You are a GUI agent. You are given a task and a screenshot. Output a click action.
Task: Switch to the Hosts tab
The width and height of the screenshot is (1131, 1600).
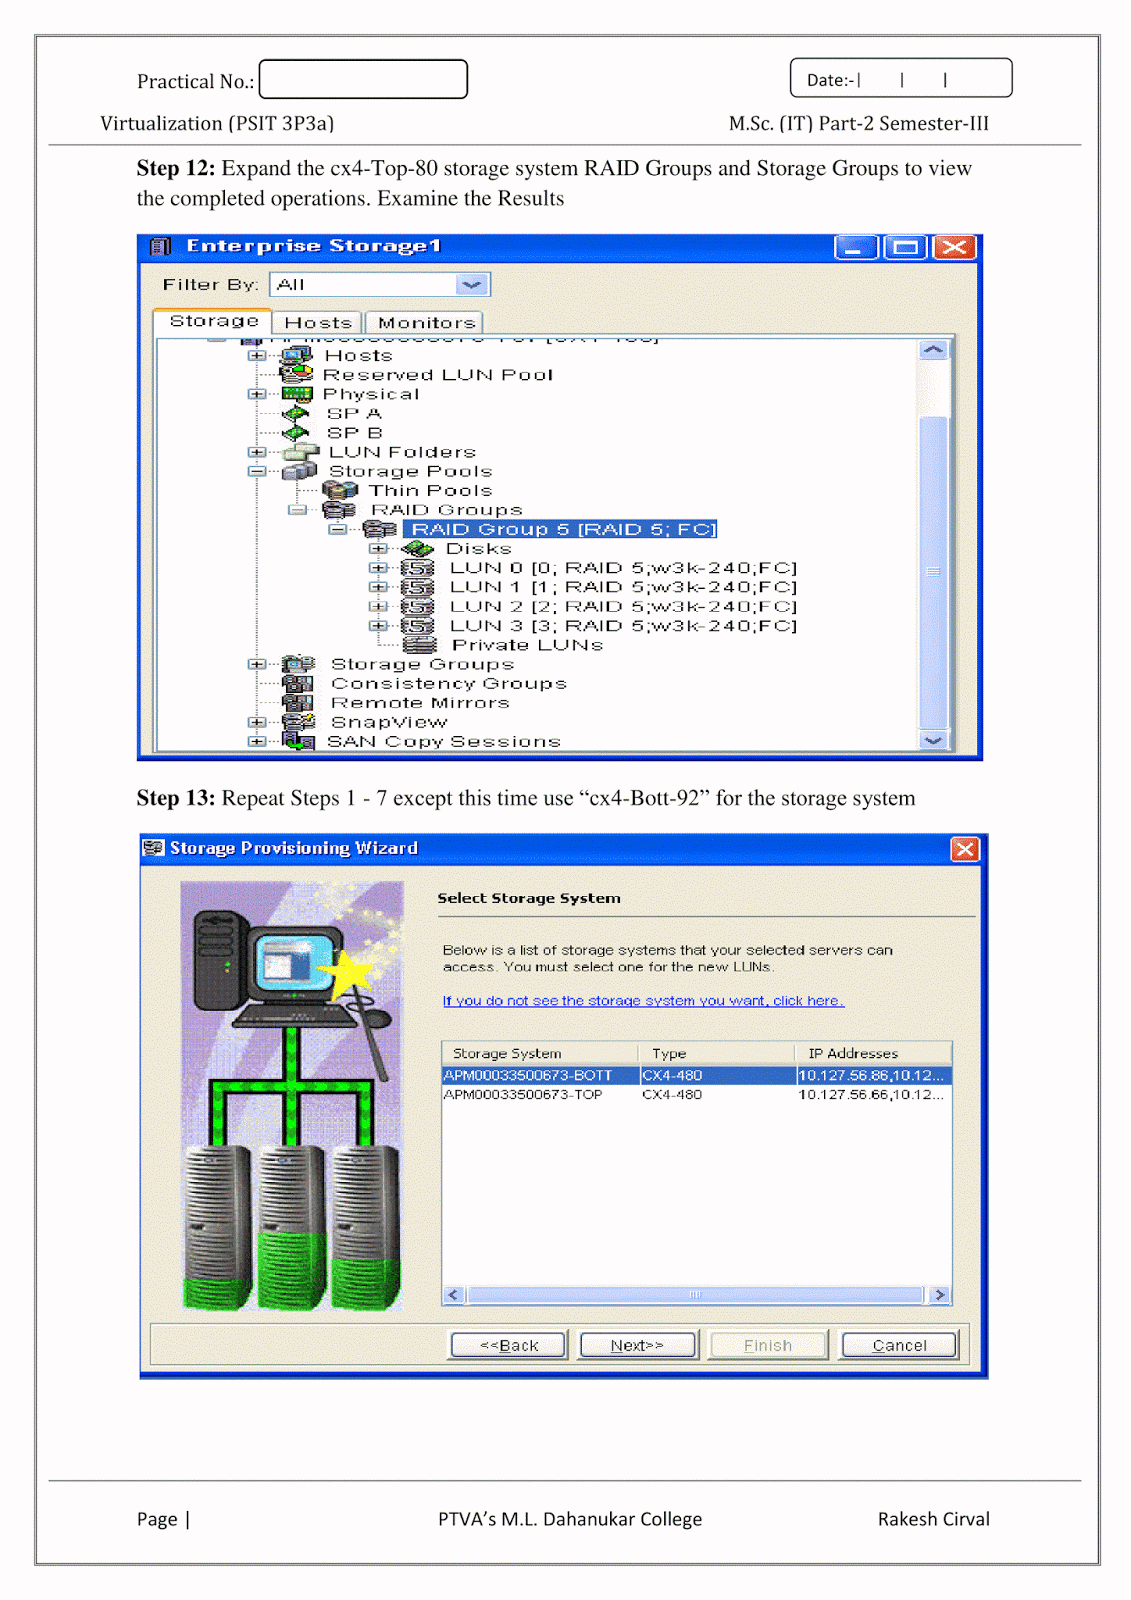tap(318, 323)
